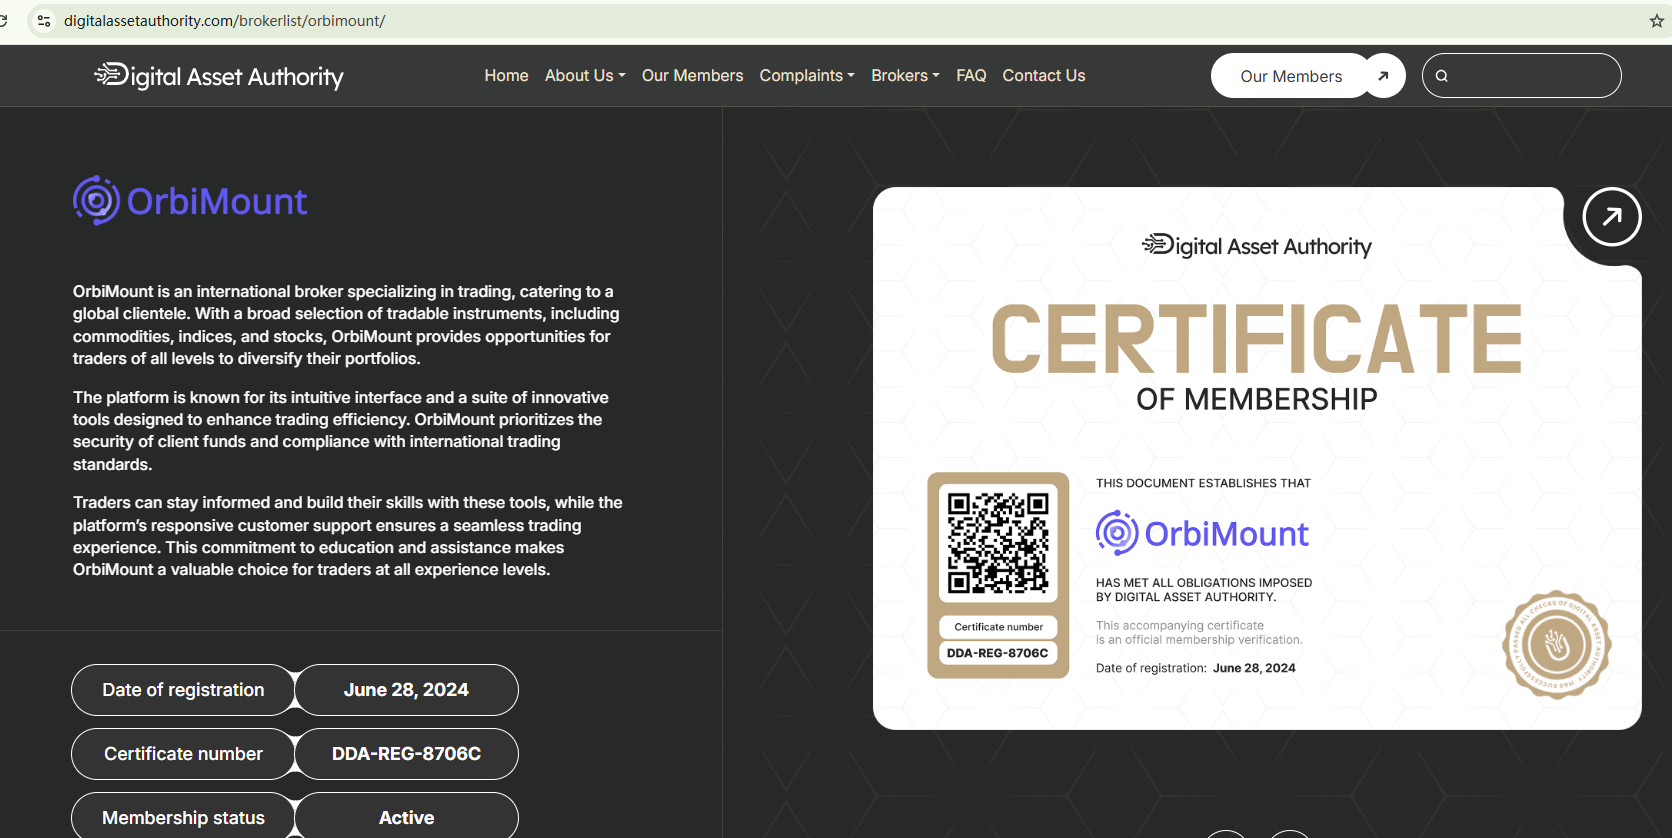1672x838 pixels.
Task: Click the CERTIFICATE heading on the card
Action: [1257, 339]
